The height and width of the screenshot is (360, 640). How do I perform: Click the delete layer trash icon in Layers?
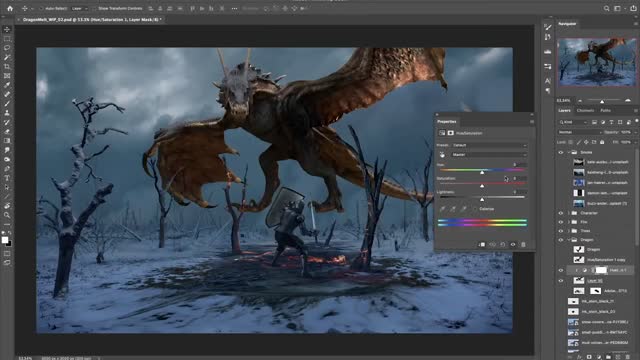pyautogui.click(x=628, y=357)
